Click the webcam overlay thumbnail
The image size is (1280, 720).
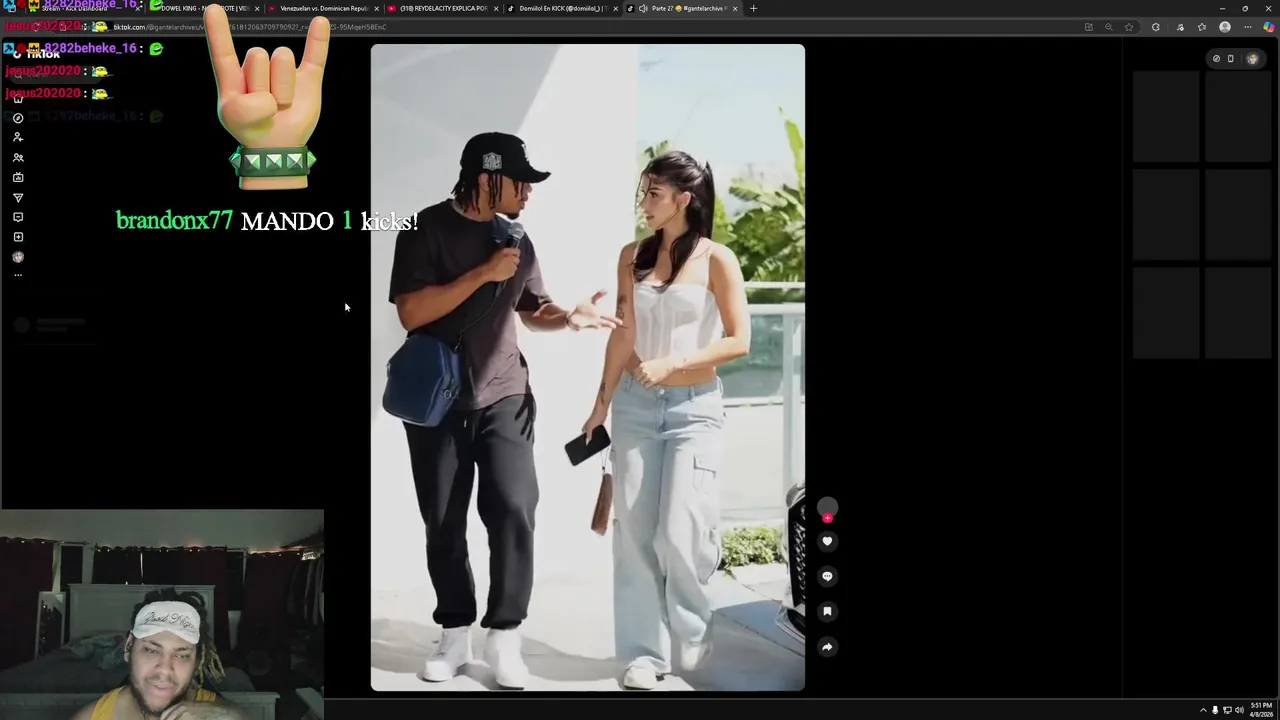coord(162,615)
